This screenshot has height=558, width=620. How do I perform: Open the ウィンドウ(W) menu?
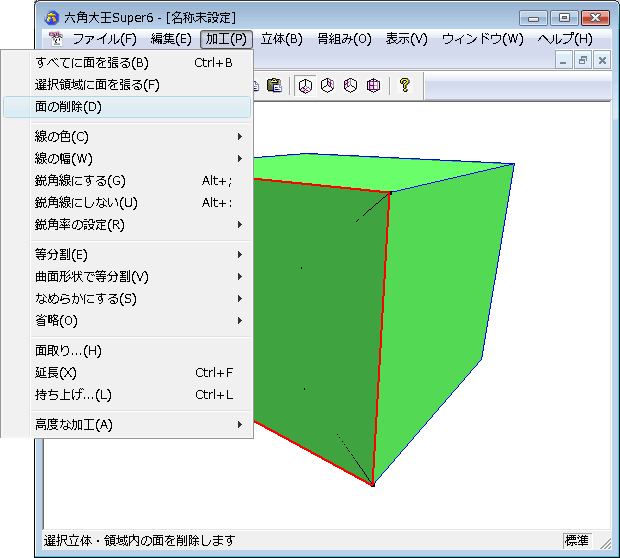click(x=482, y=39)
